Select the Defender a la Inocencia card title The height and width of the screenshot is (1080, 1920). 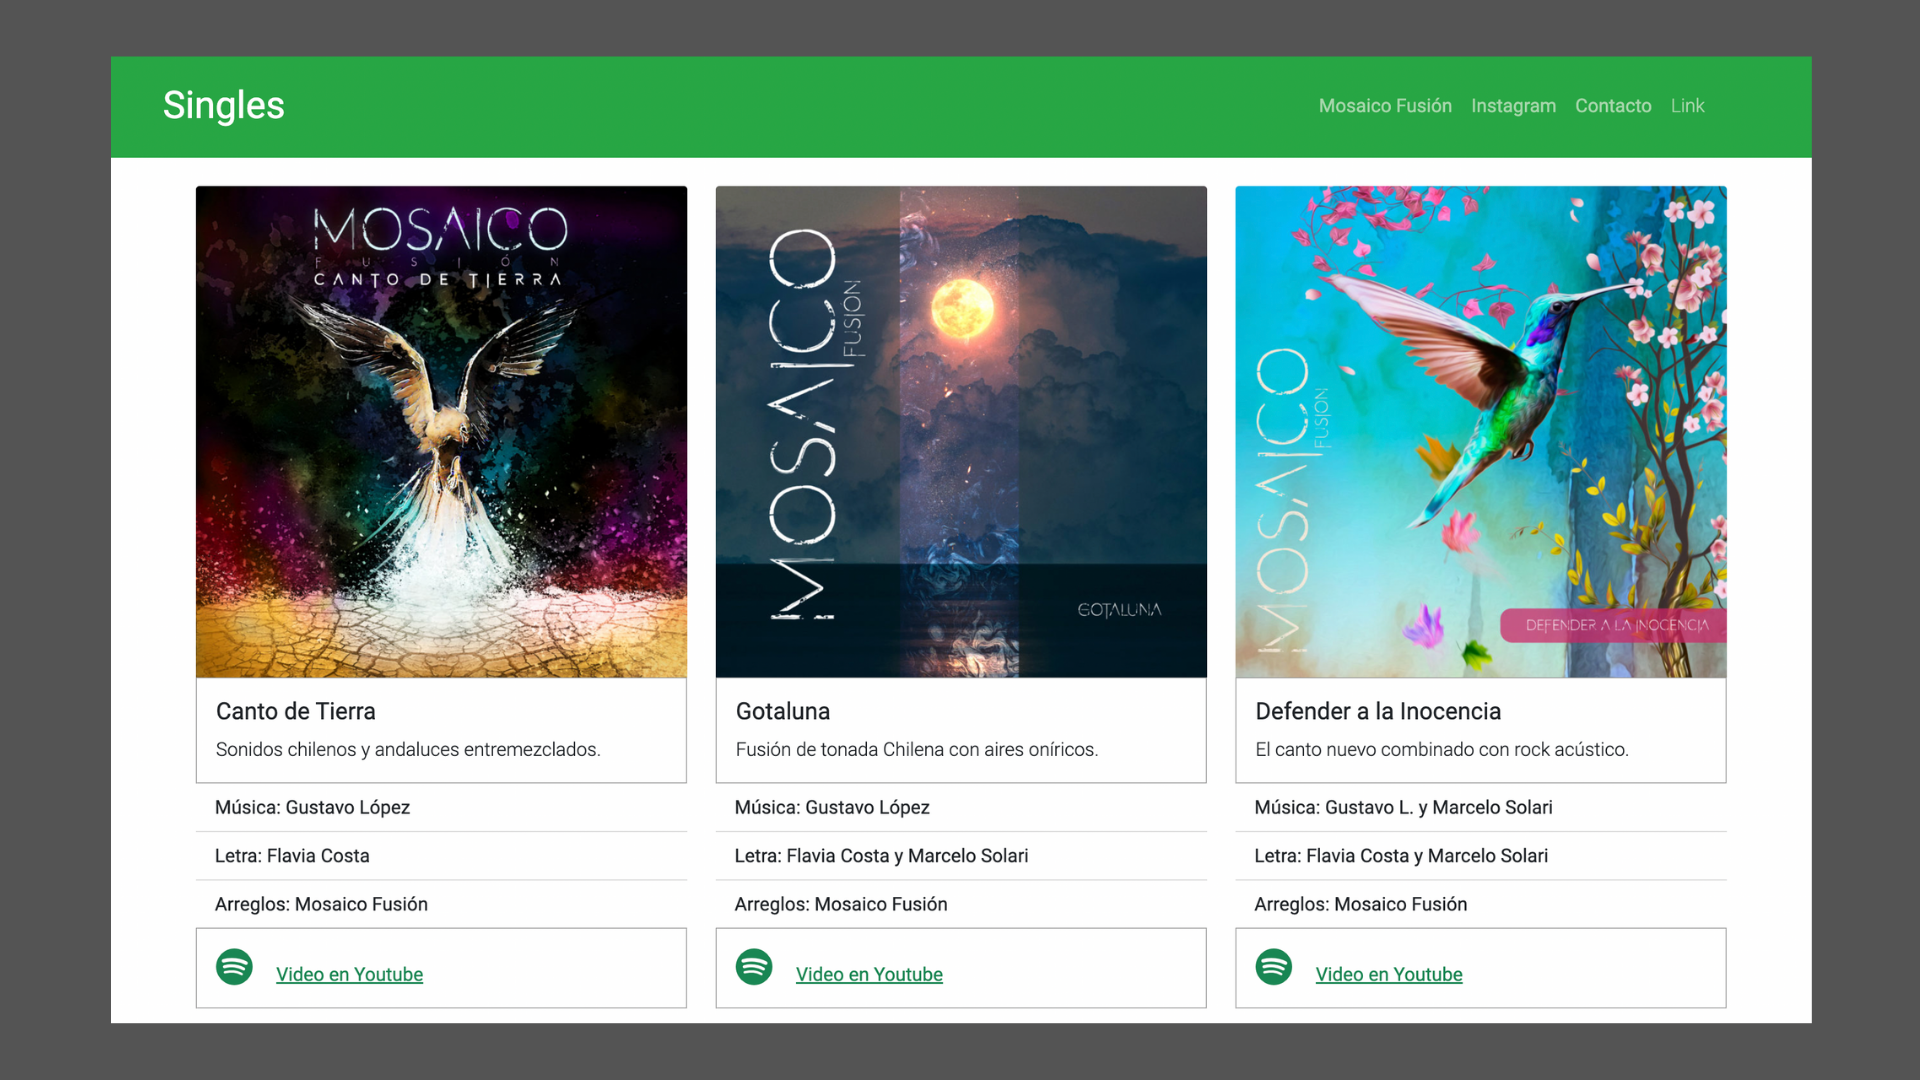[x=1378, y=711]
